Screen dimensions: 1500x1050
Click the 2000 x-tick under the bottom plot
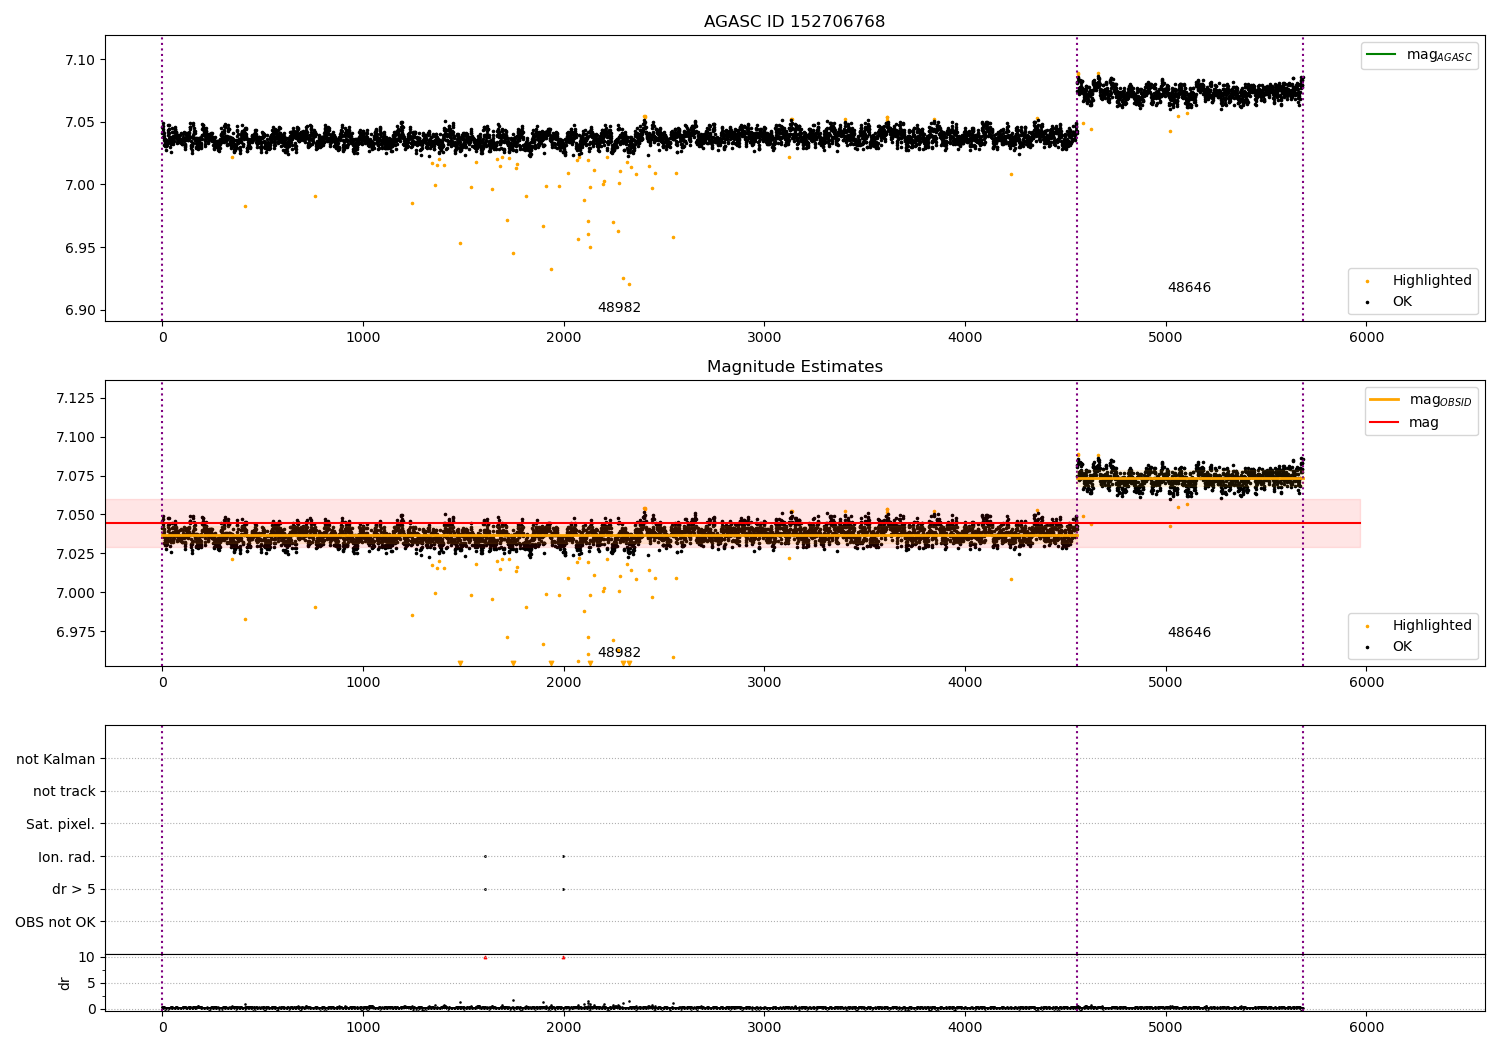[564, 1026]
